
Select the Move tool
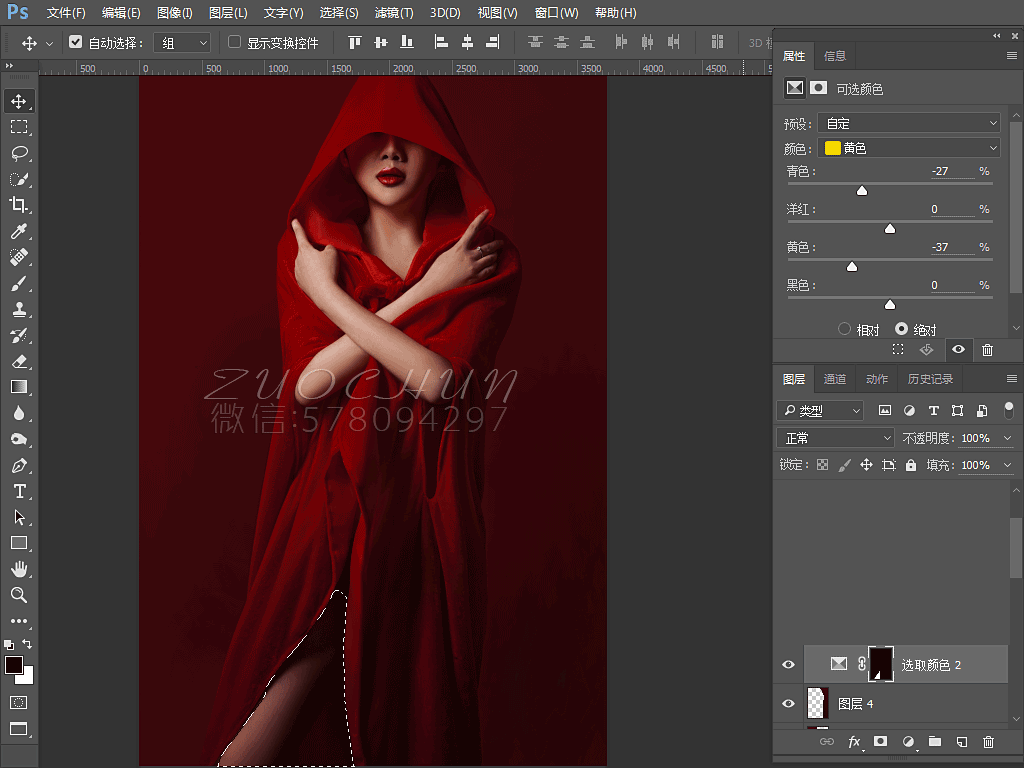pyautogui.click(x=19, y=101)
